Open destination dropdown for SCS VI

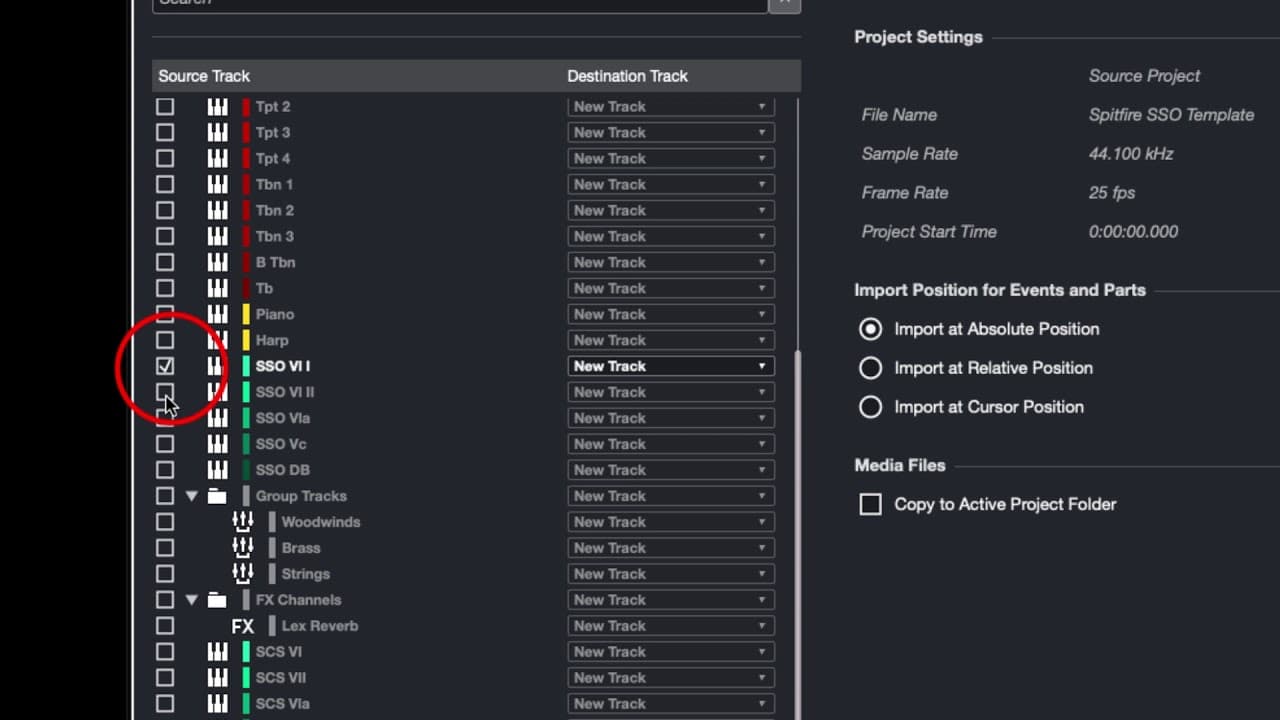671,652
